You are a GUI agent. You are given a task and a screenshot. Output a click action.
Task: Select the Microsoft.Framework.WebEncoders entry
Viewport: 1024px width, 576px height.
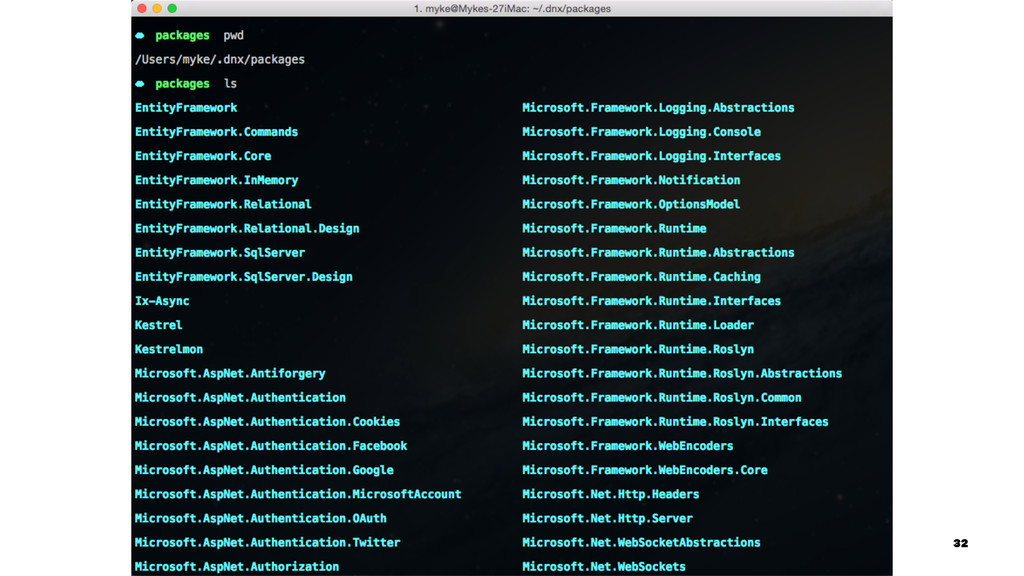click(628, 446)
